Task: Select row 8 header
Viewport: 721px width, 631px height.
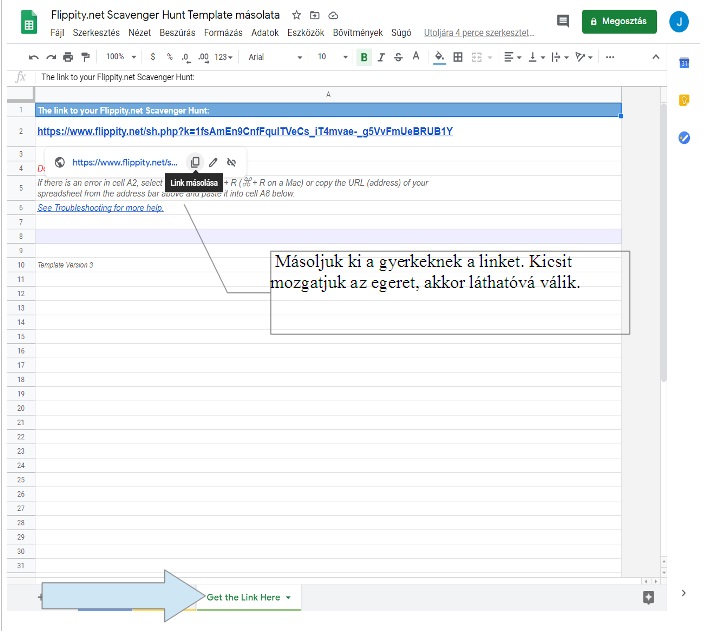Action: point(21,236)
